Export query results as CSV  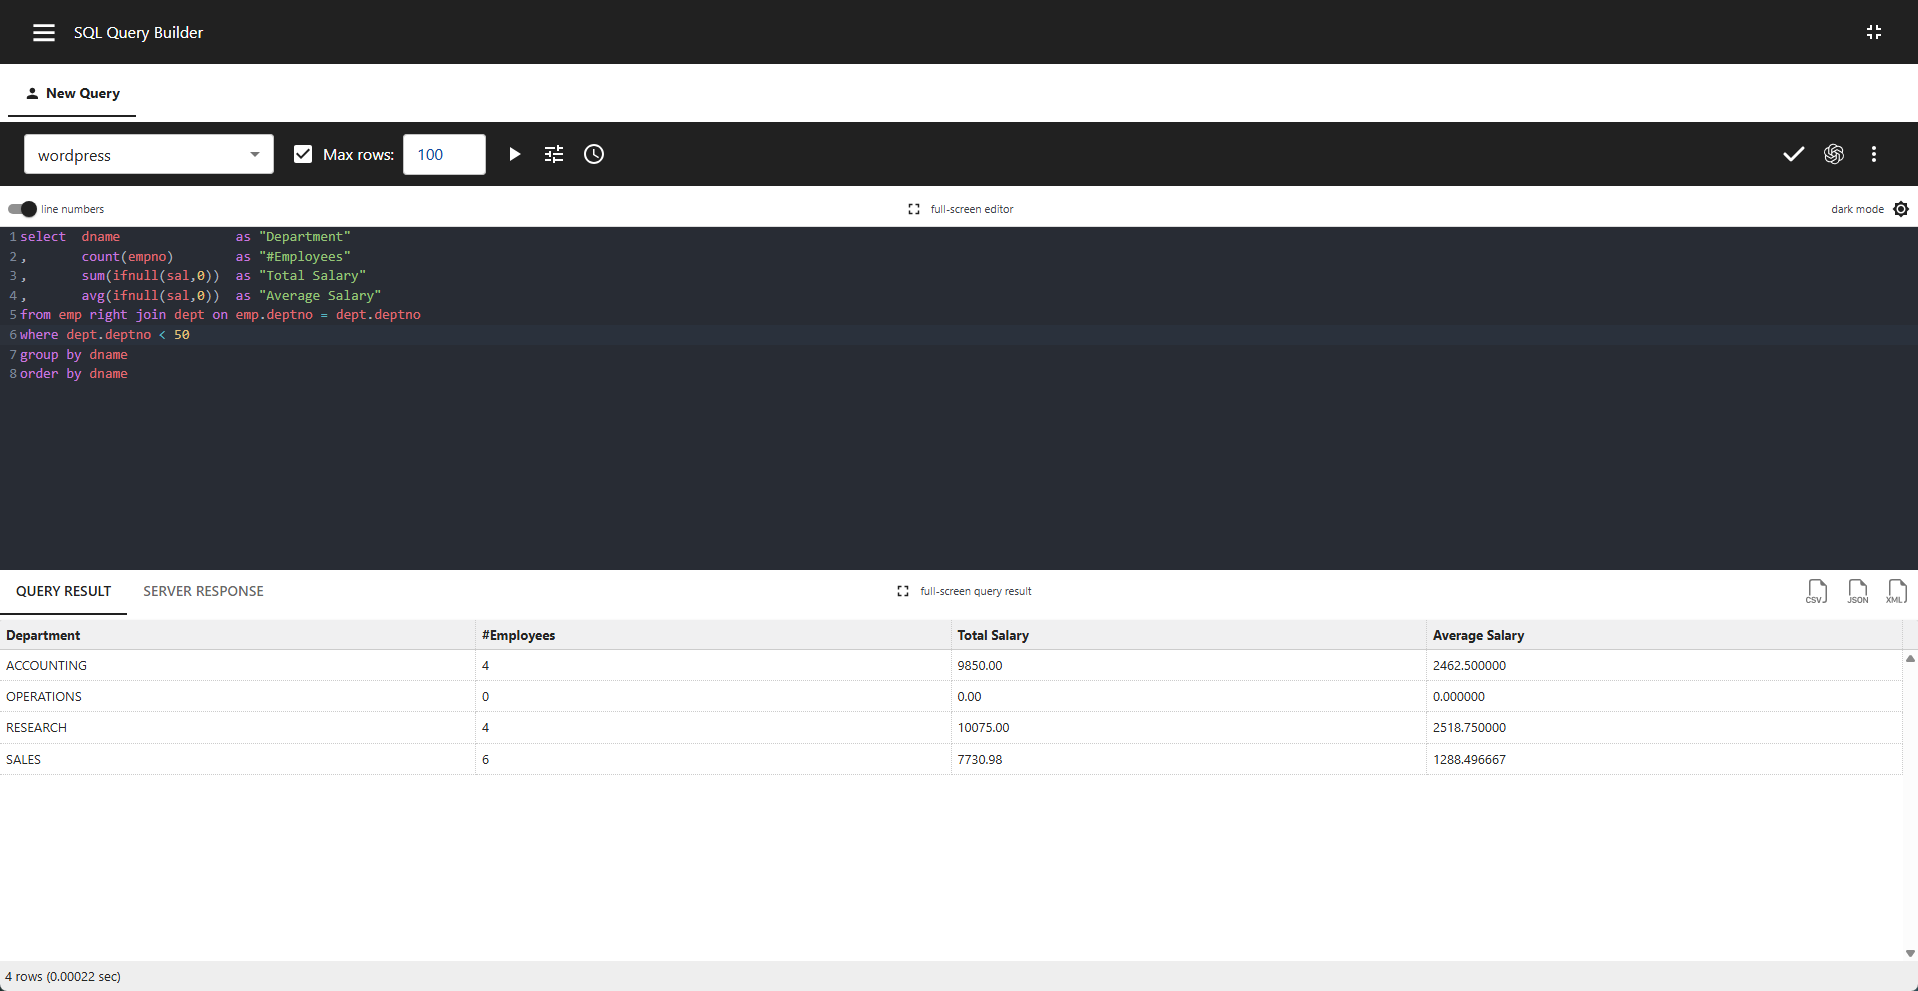point(1816,591)
